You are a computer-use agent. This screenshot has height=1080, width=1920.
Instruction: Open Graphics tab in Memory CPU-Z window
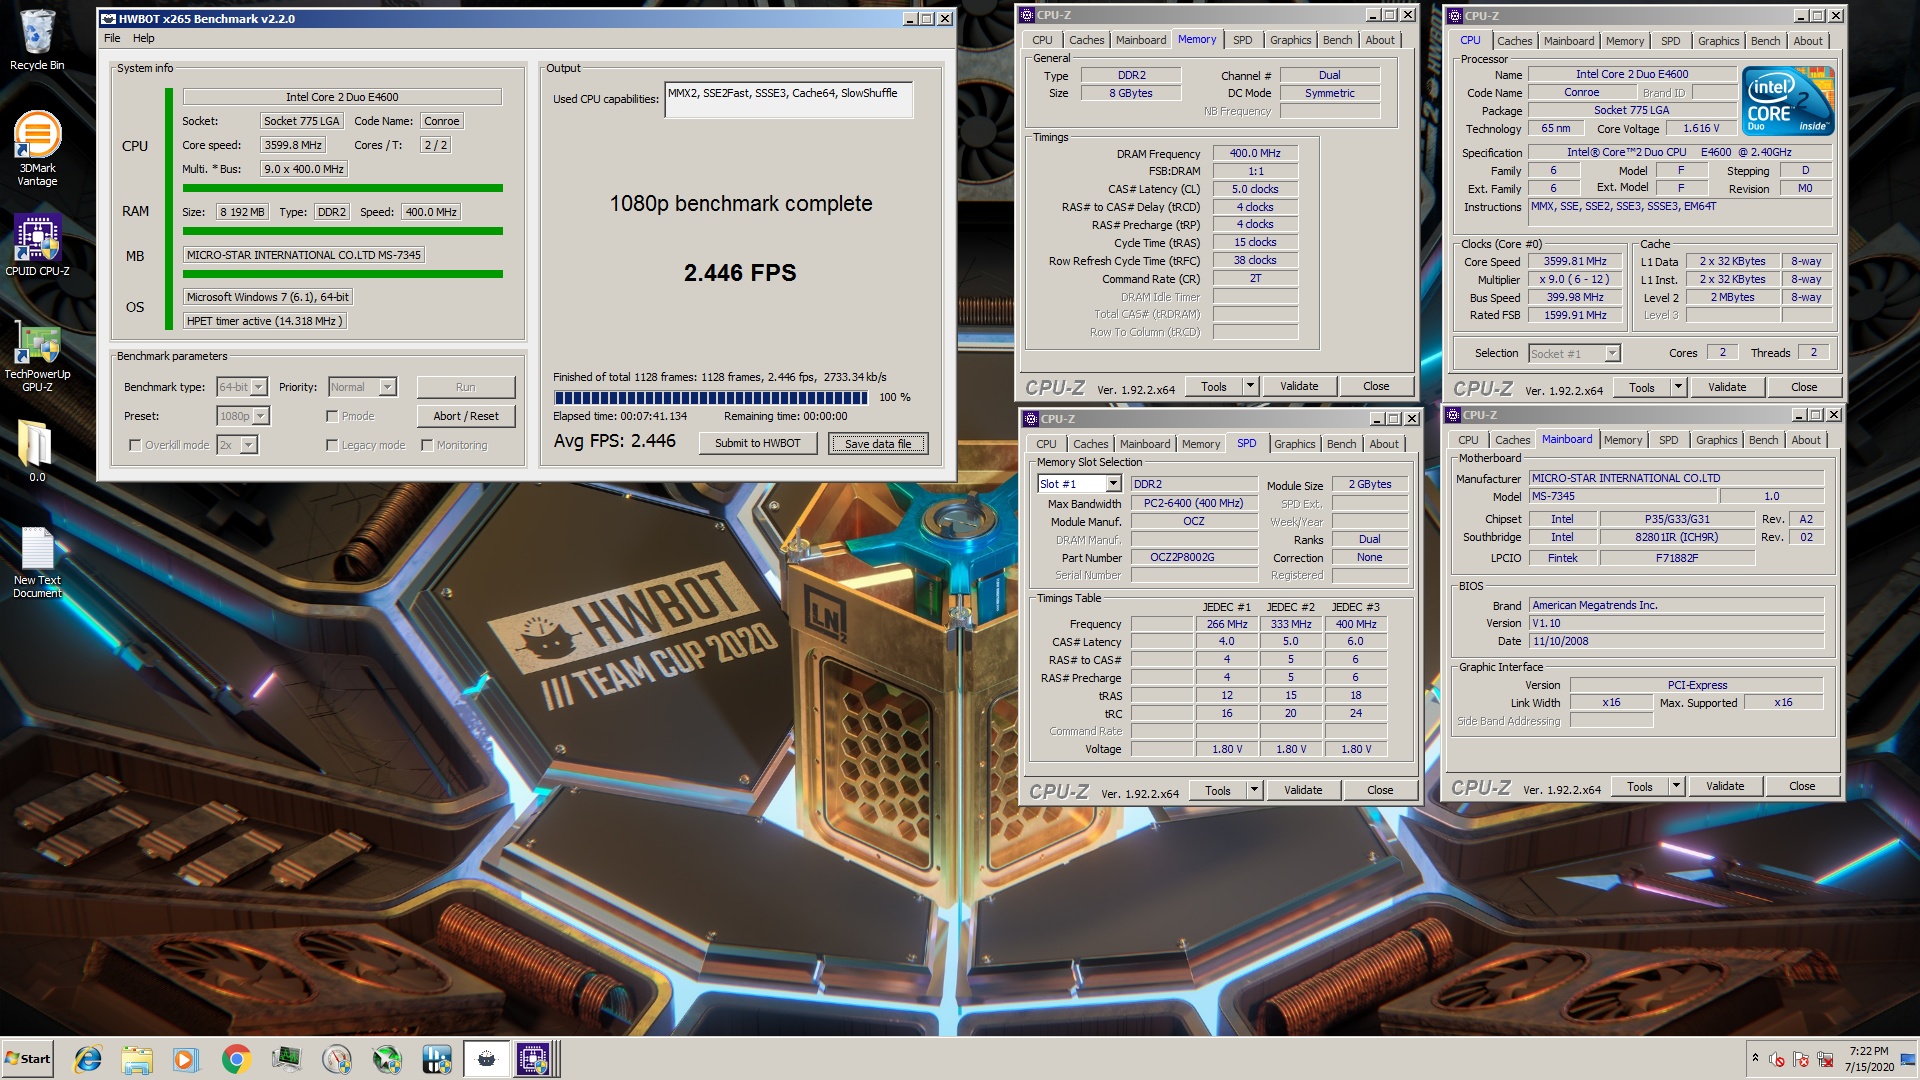pos(1290,40)
